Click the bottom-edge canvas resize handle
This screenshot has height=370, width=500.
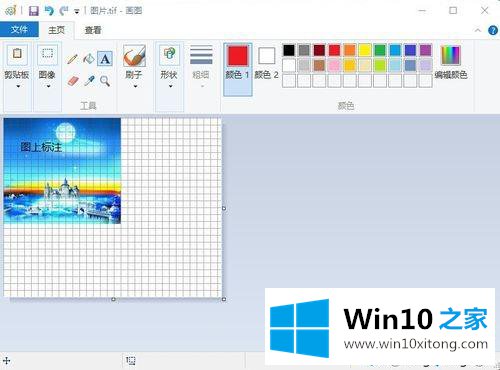pyautogui.click(x=113, y=299)
